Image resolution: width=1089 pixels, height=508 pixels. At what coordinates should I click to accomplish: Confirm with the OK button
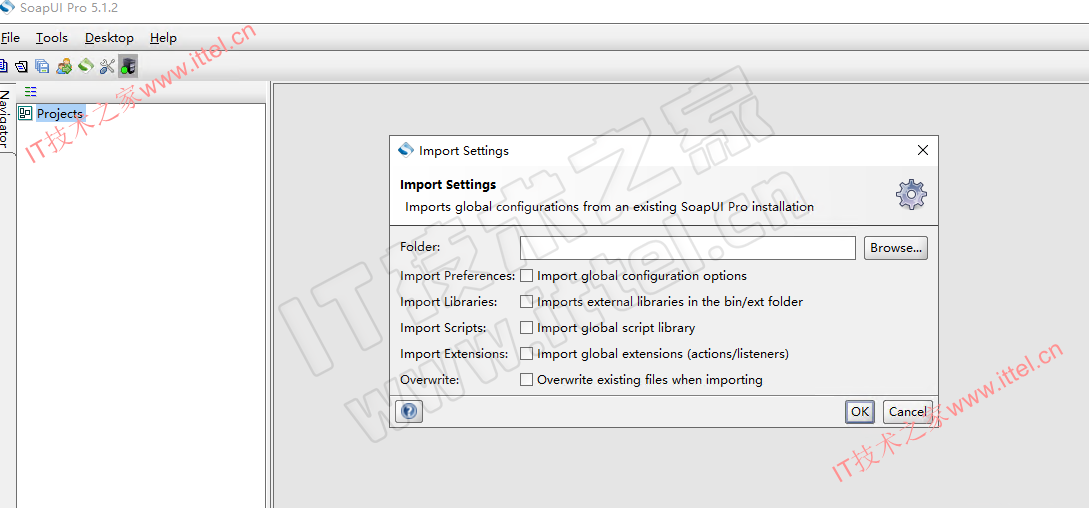point(860,412)
